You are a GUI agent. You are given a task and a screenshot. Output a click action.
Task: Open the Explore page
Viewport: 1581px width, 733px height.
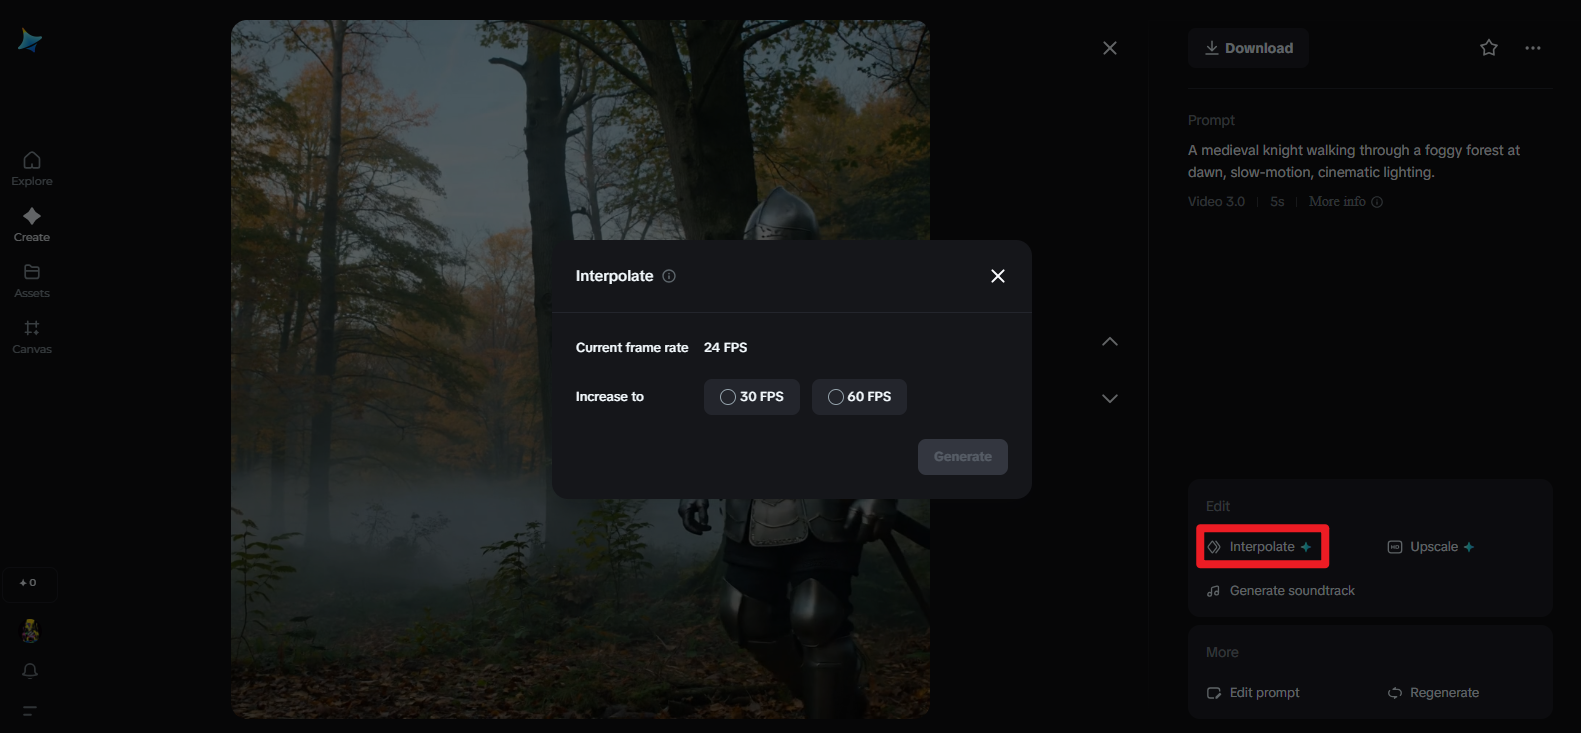[x=32, y=168]
